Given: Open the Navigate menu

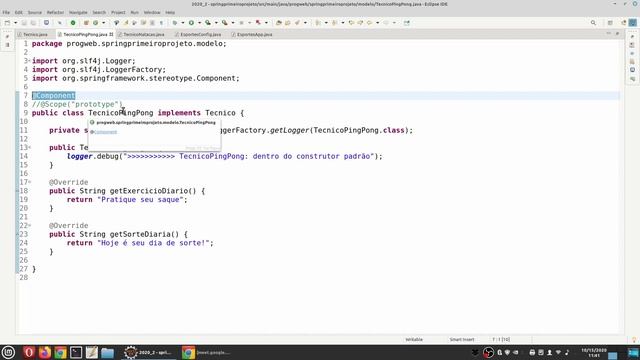Looking at the screenshot, I should pos(78,13).
